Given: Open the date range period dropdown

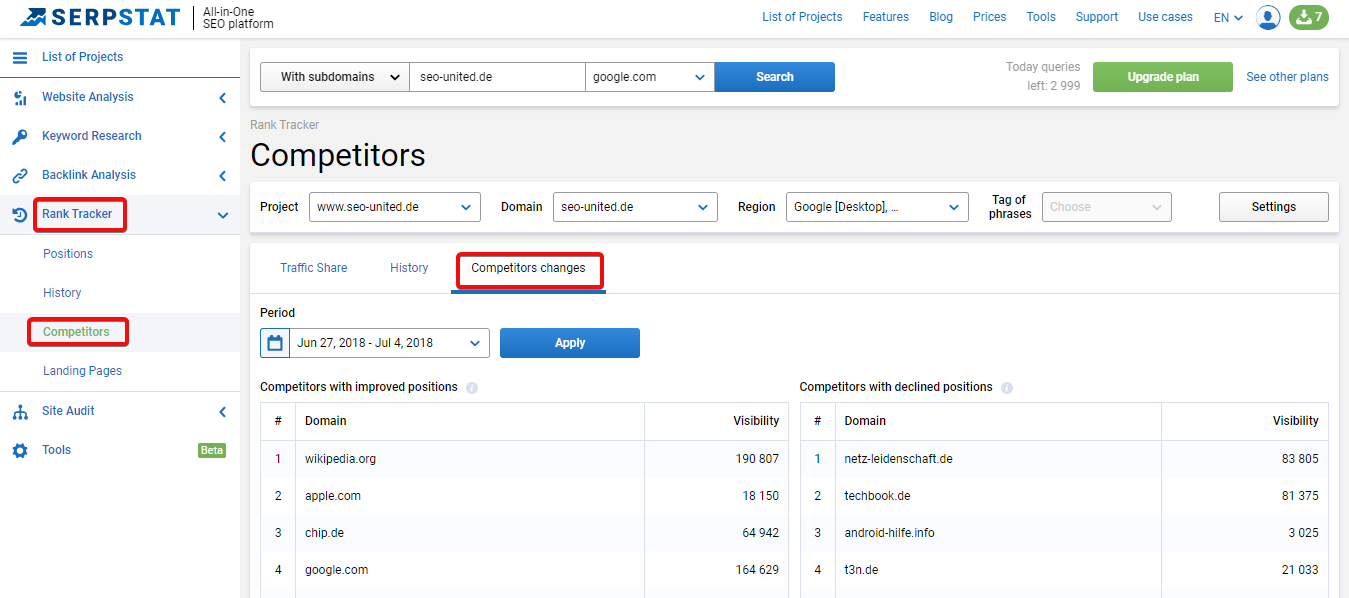Looking at the screenshot, I should point(389,343).
